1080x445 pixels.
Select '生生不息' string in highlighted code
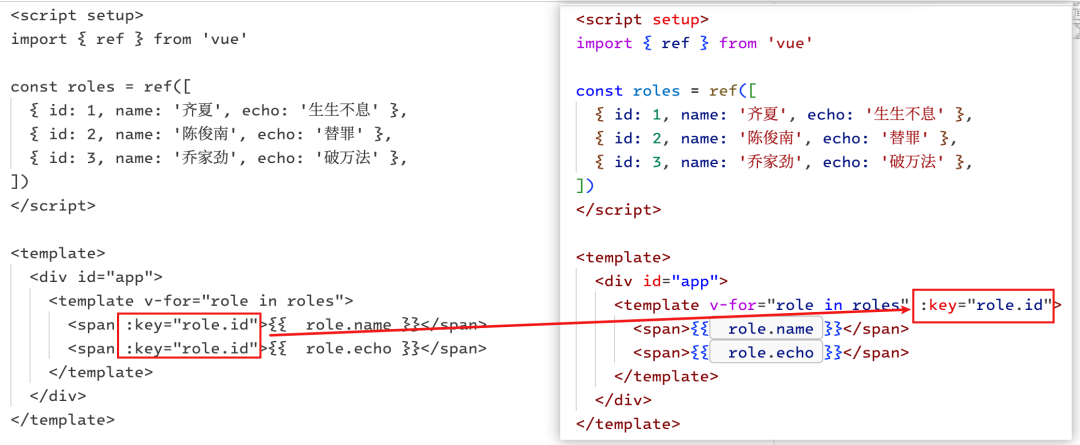pyautogui.click(x=904, y=114)
